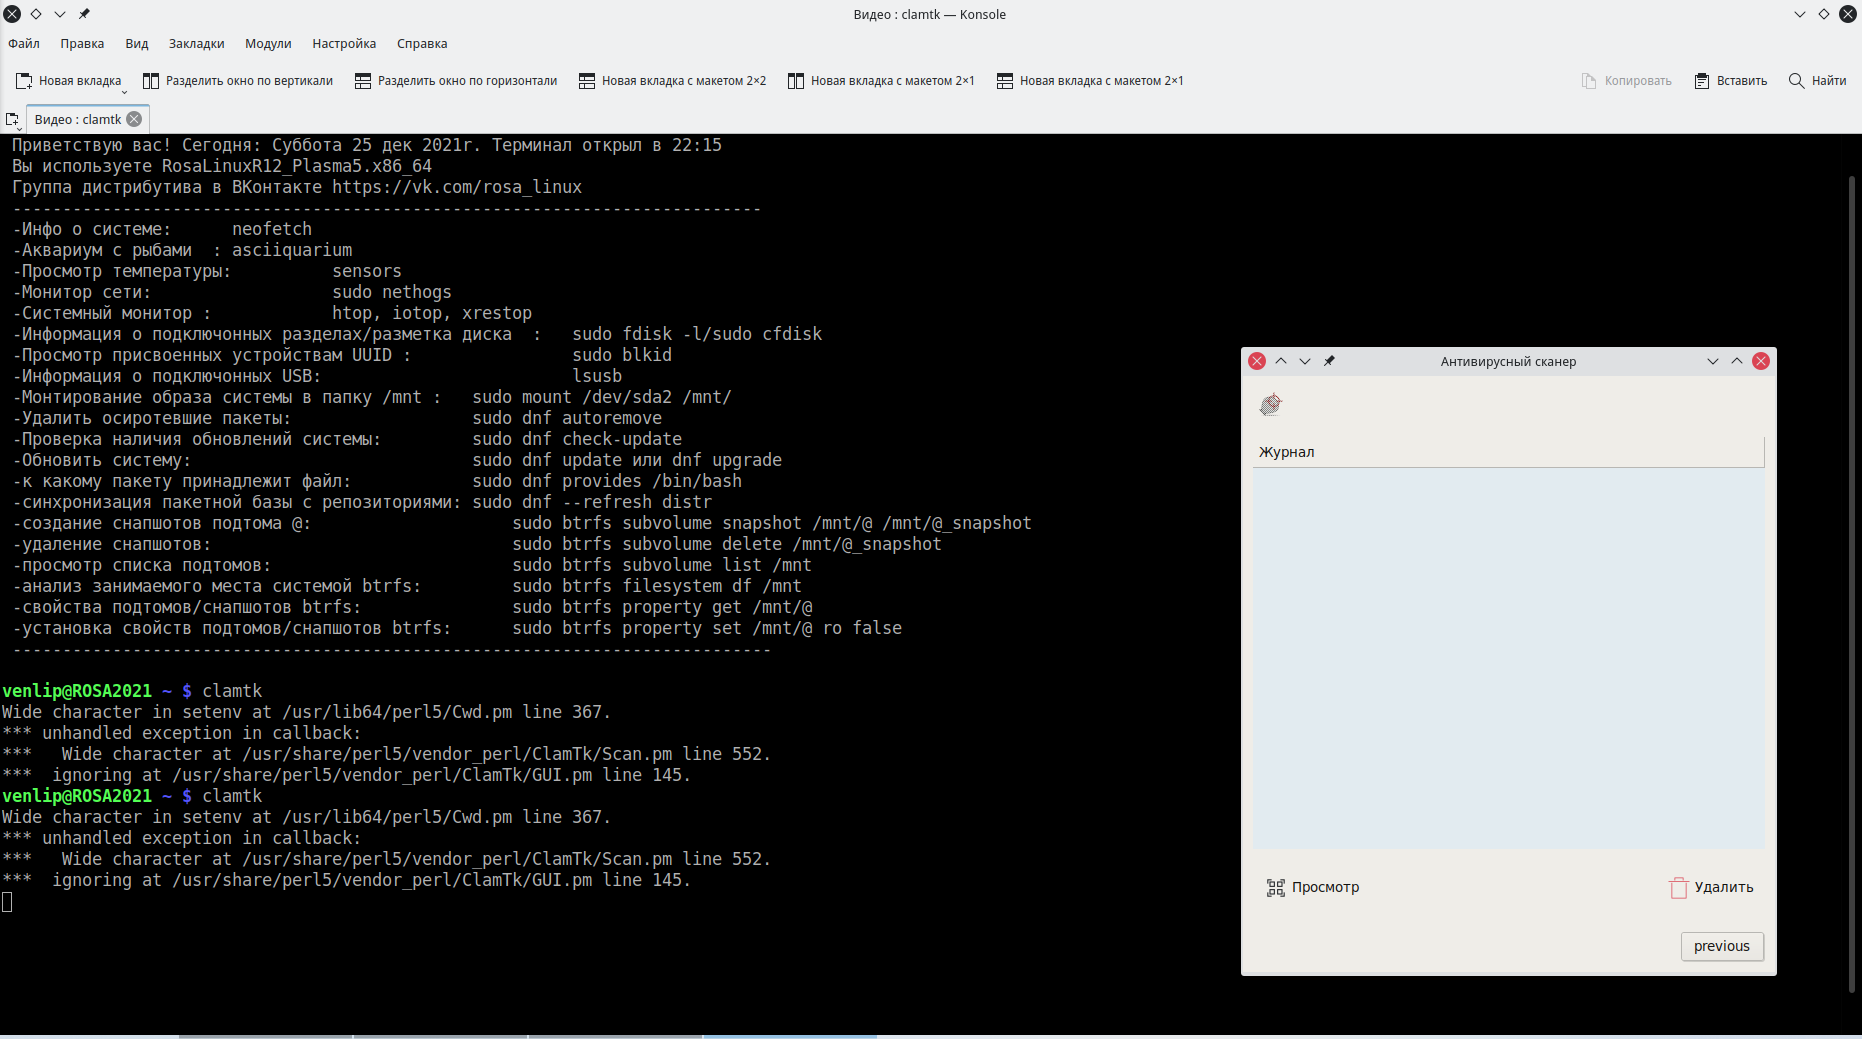Click the ClamTk logo icon in scanner
This screenshot has width=1862, height=1039.
click(x=1271, y=404)
